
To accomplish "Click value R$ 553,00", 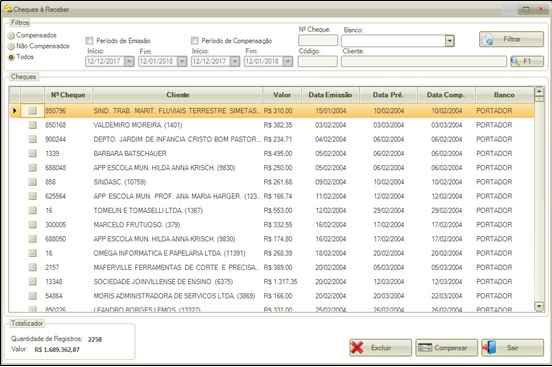I will [278, 211].
